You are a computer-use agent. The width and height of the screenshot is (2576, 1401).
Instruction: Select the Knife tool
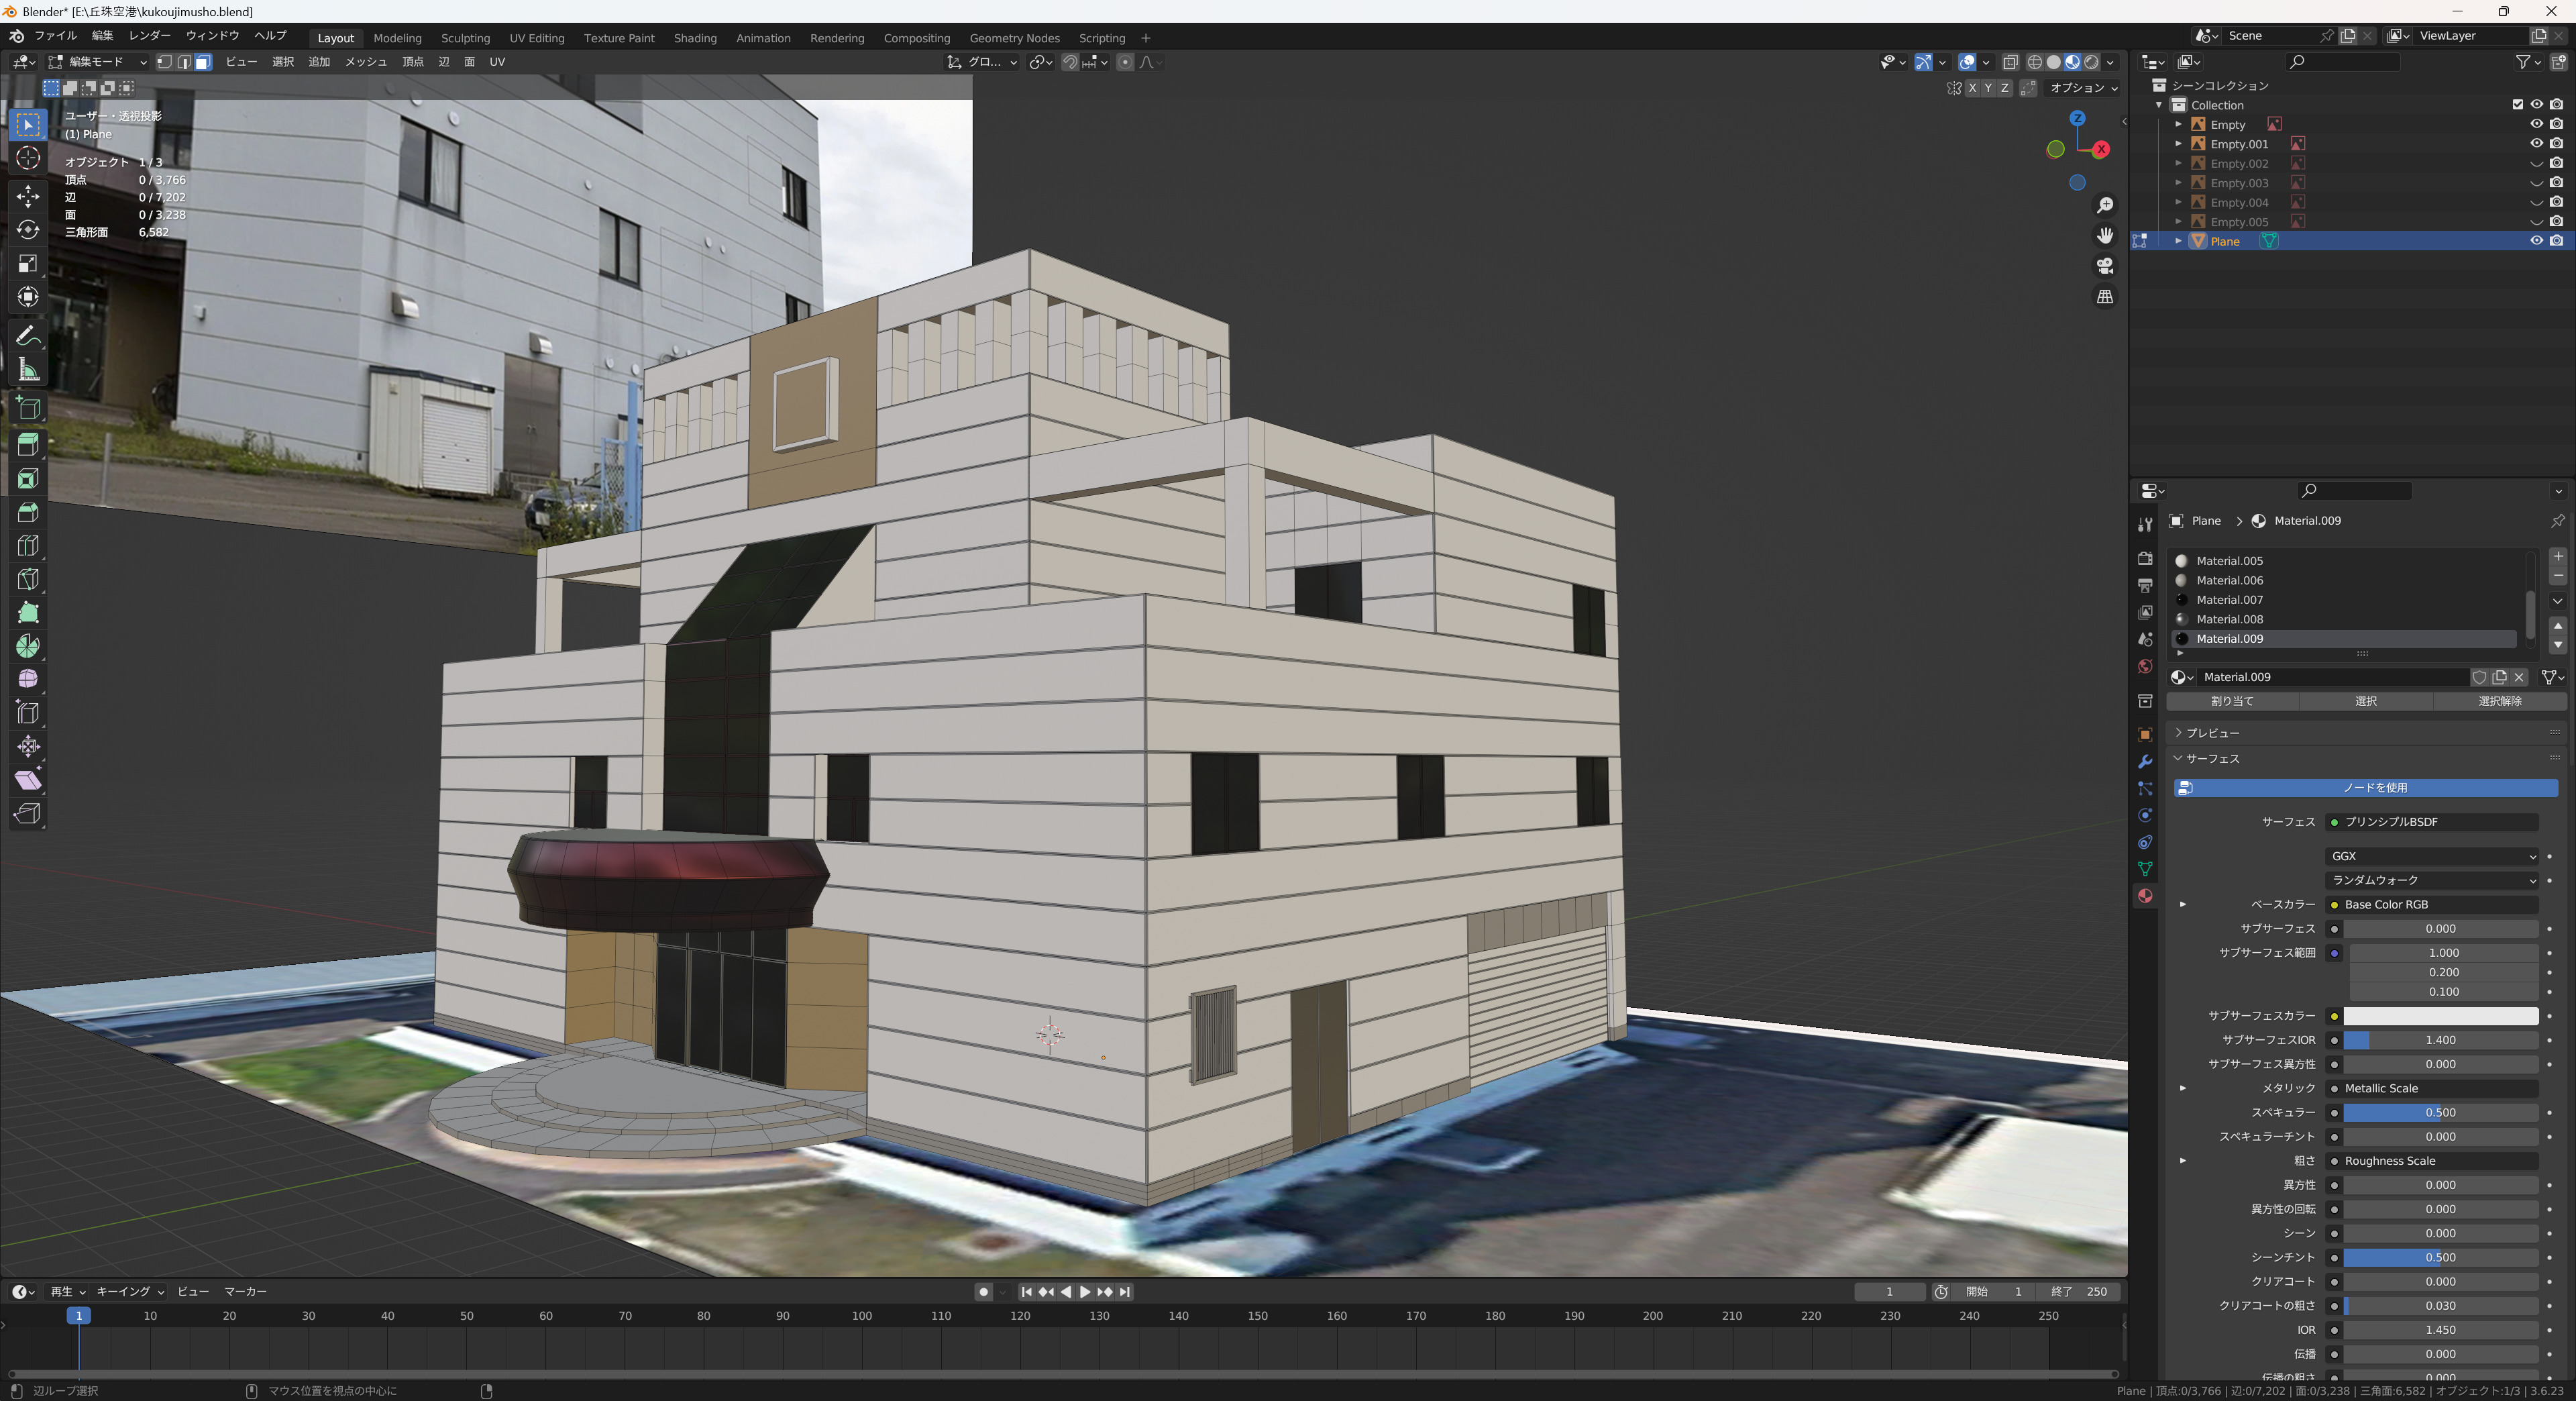tap(28, 579)
